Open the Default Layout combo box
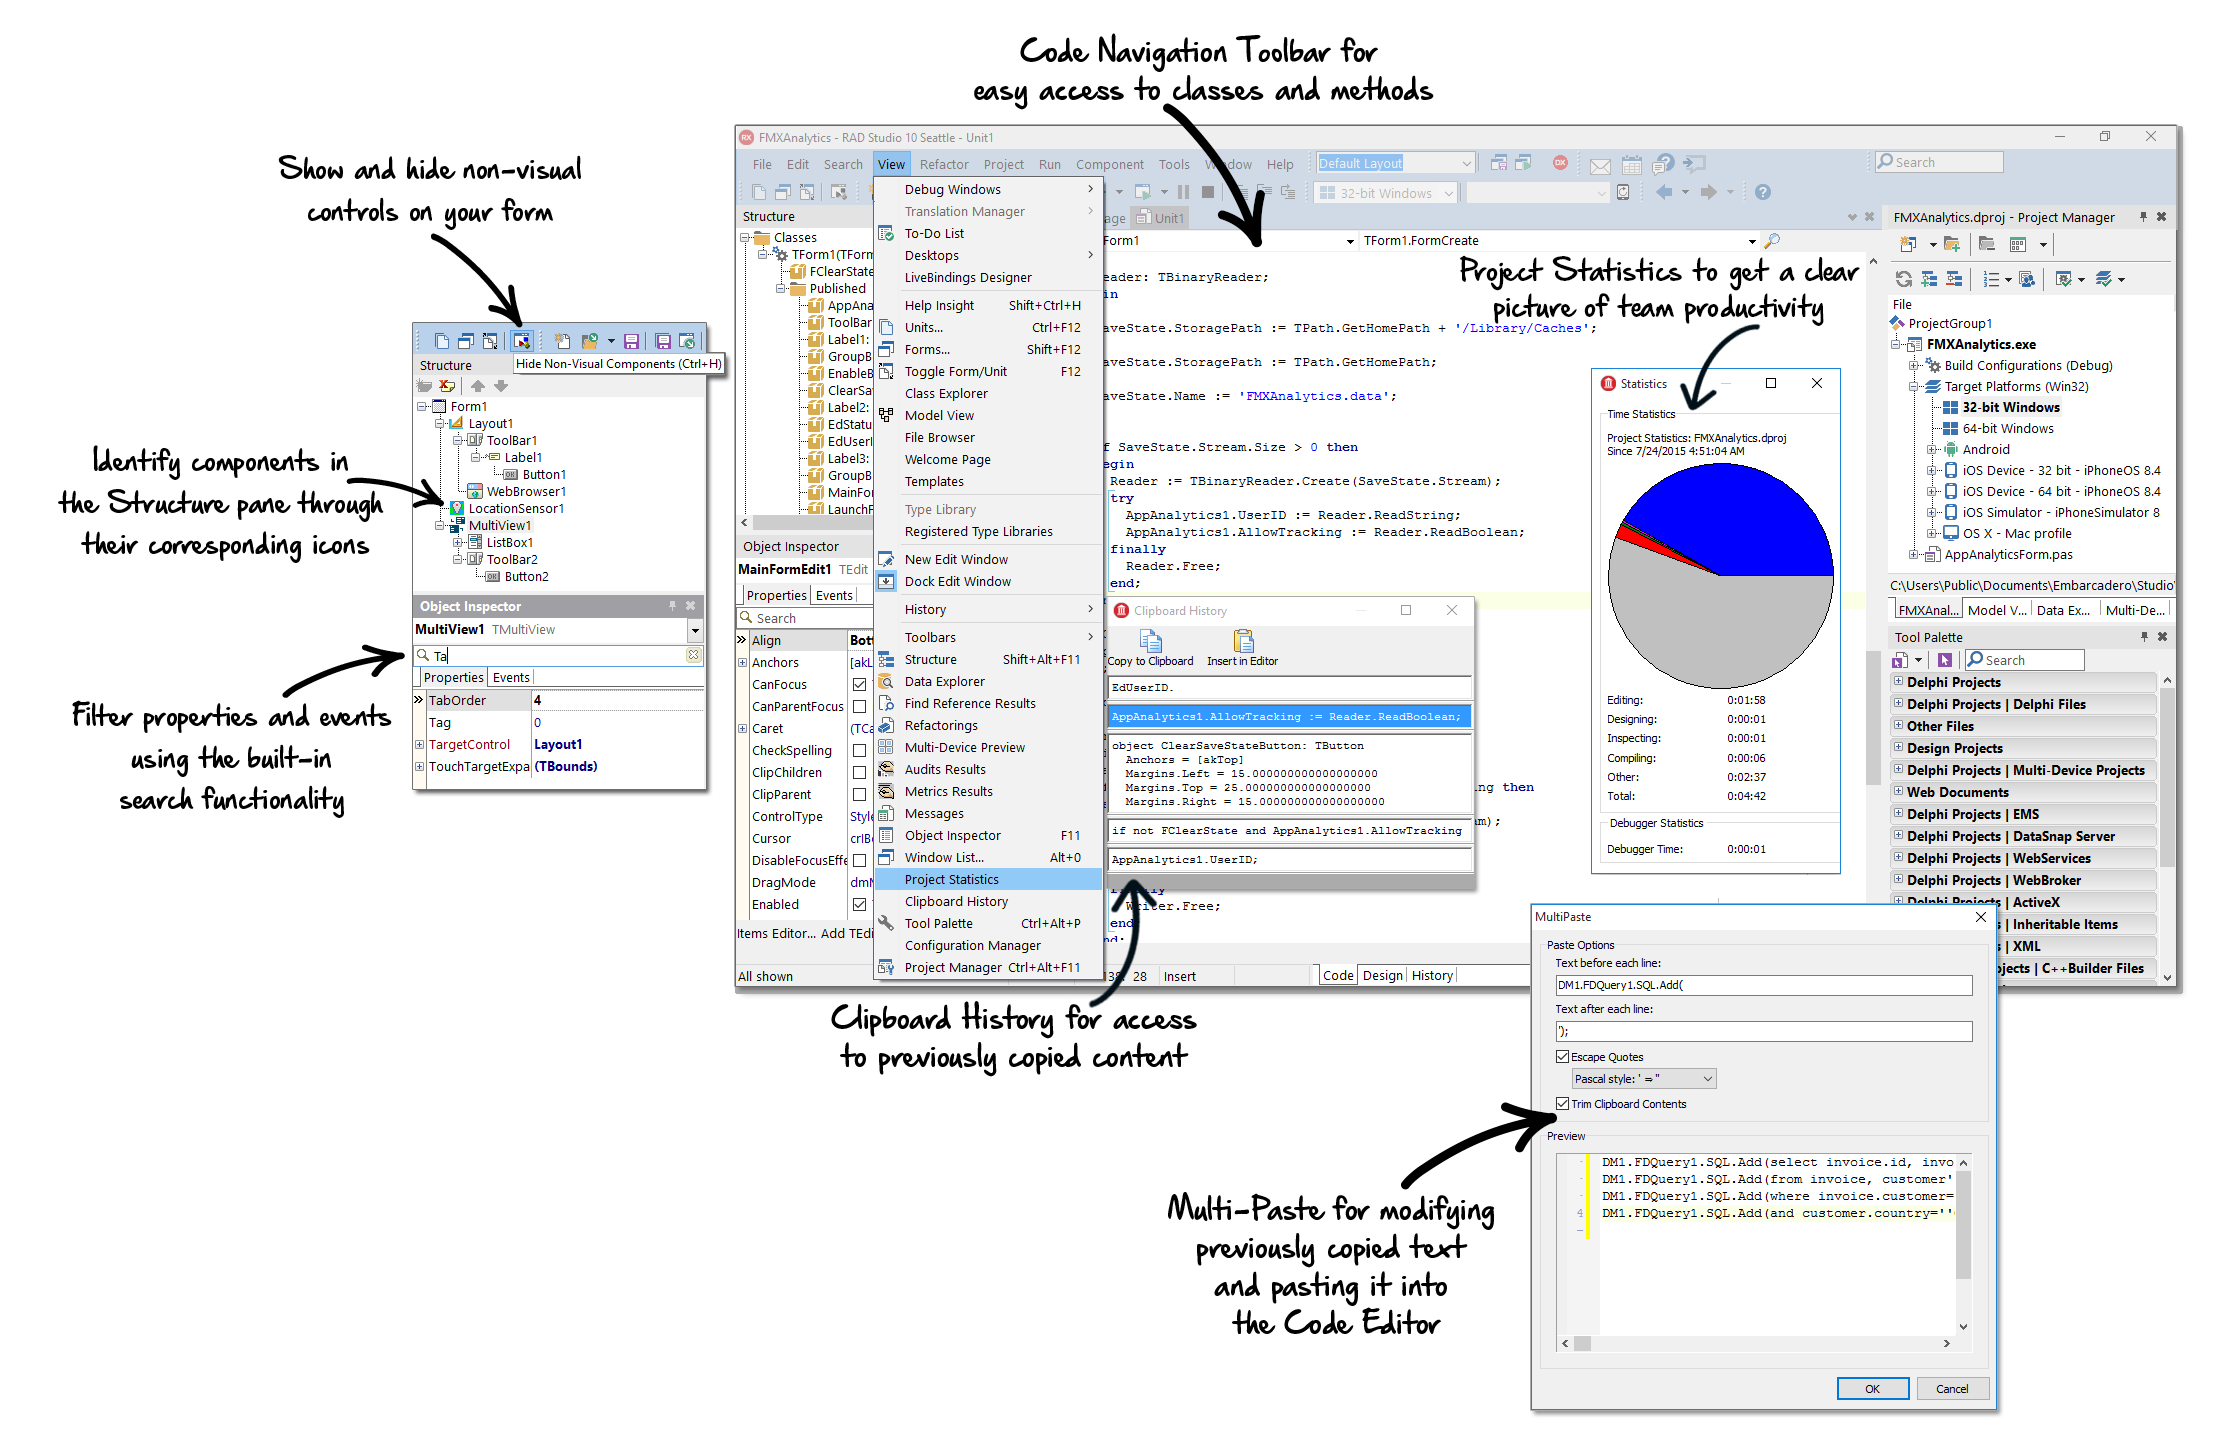The image size is (2223, 1446). click(x=1466, y=163)
